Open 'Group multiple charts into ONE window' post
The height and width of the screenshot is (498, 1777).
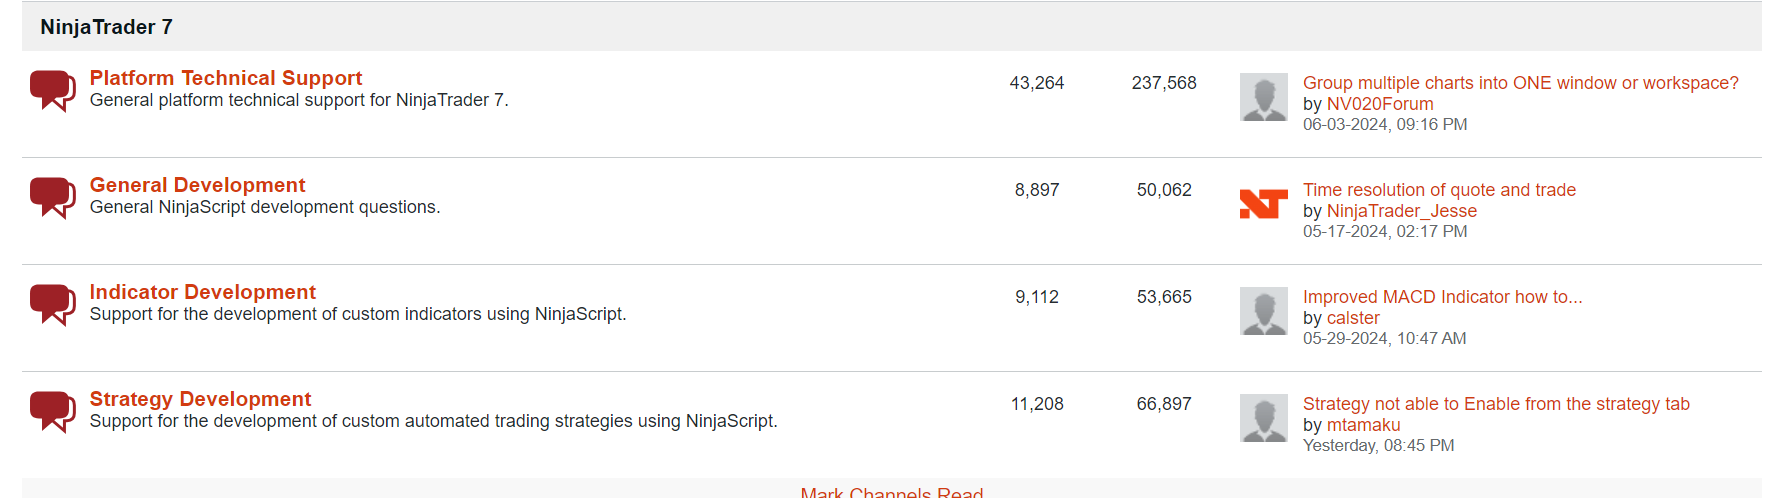pyautogui.click(x=1520, y=83)
